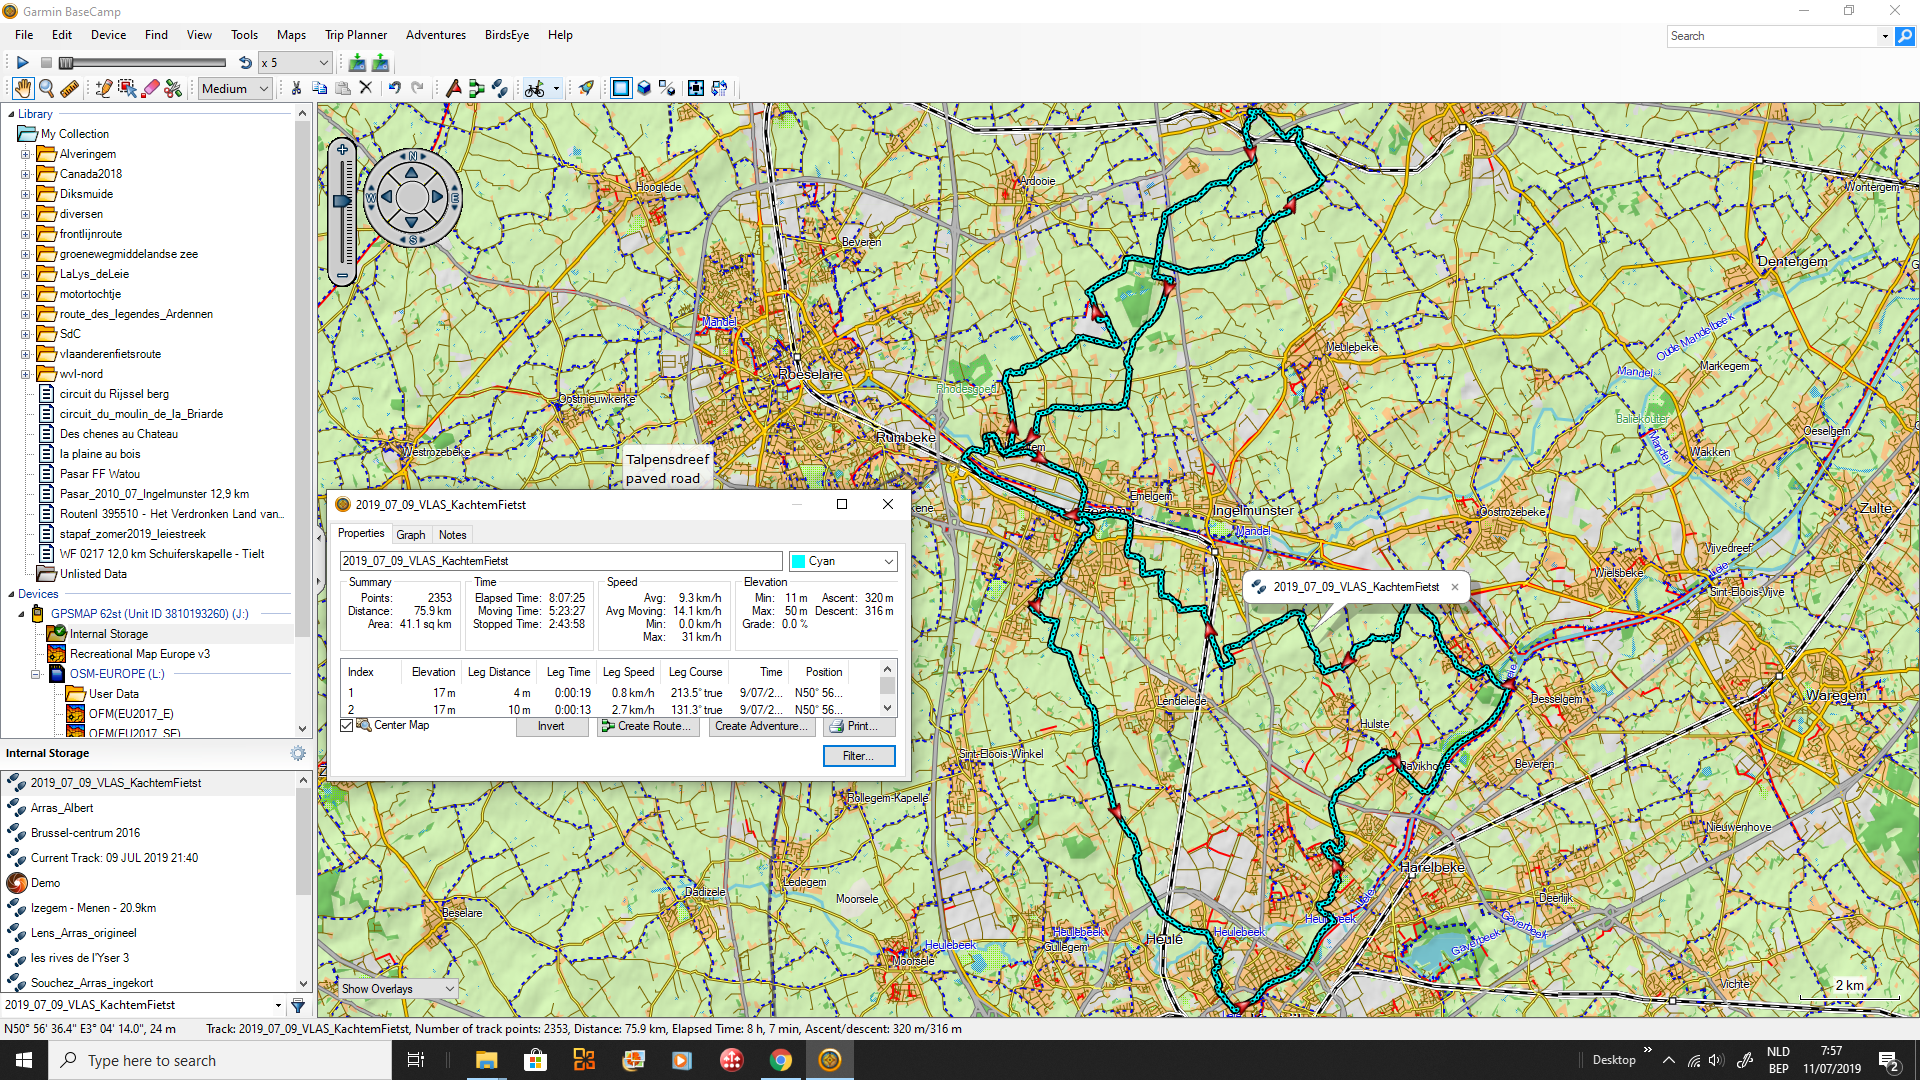Select the Hand pan tool
Image resolution: width=1920 pixels, height=1080 pixels.
click(22, 88)
